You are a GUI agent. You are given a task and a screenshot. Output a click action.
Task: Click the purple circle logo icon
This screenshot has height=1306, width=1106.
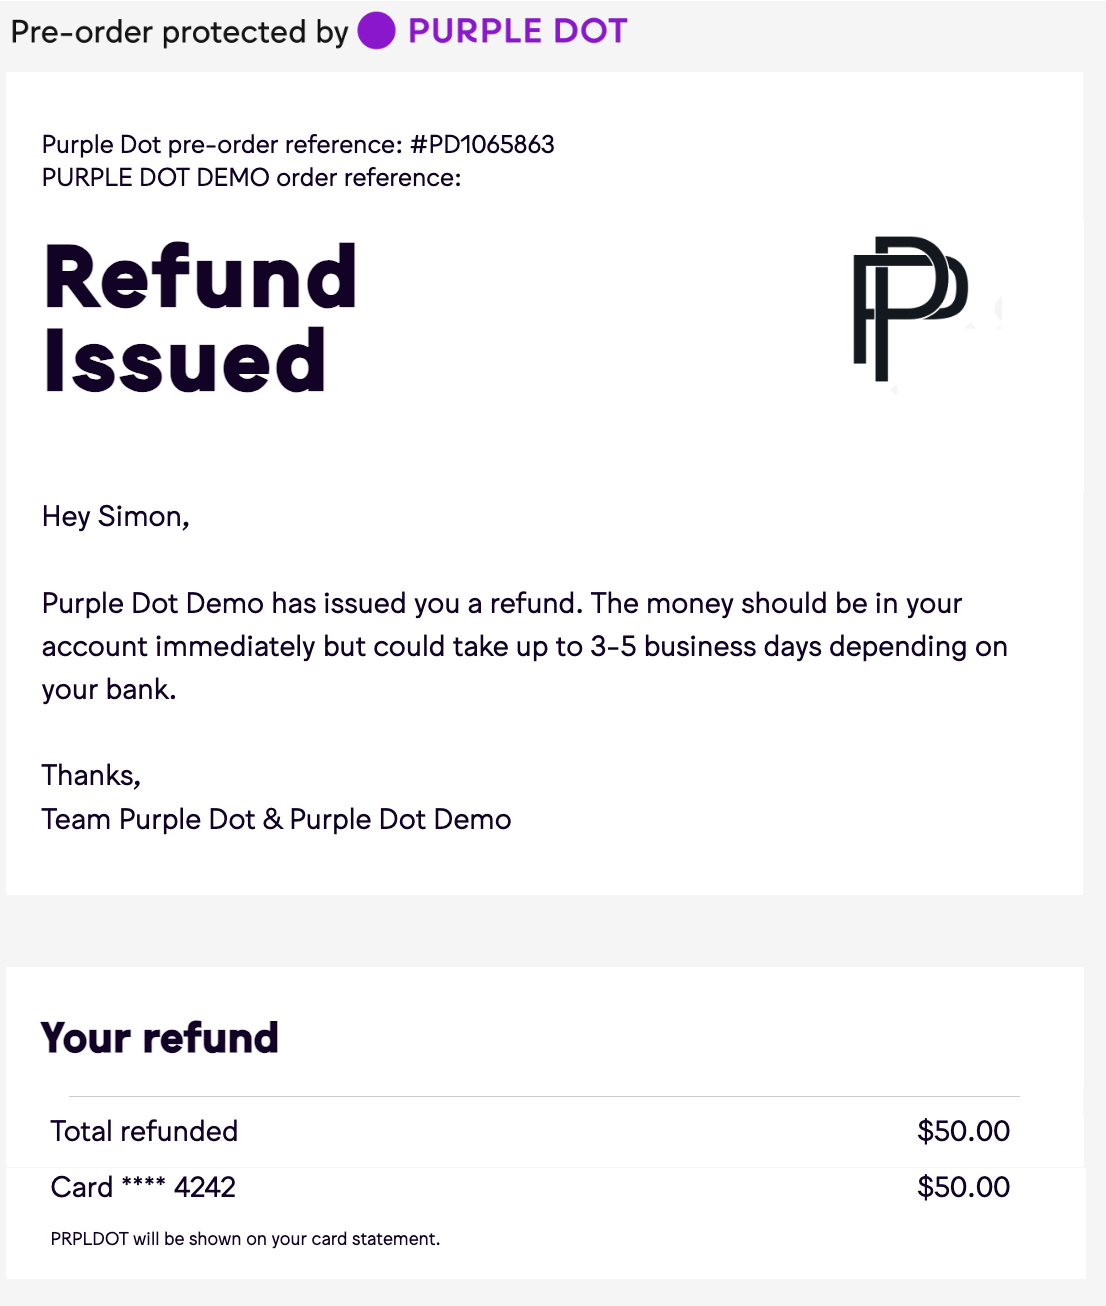tap(377, 31)
